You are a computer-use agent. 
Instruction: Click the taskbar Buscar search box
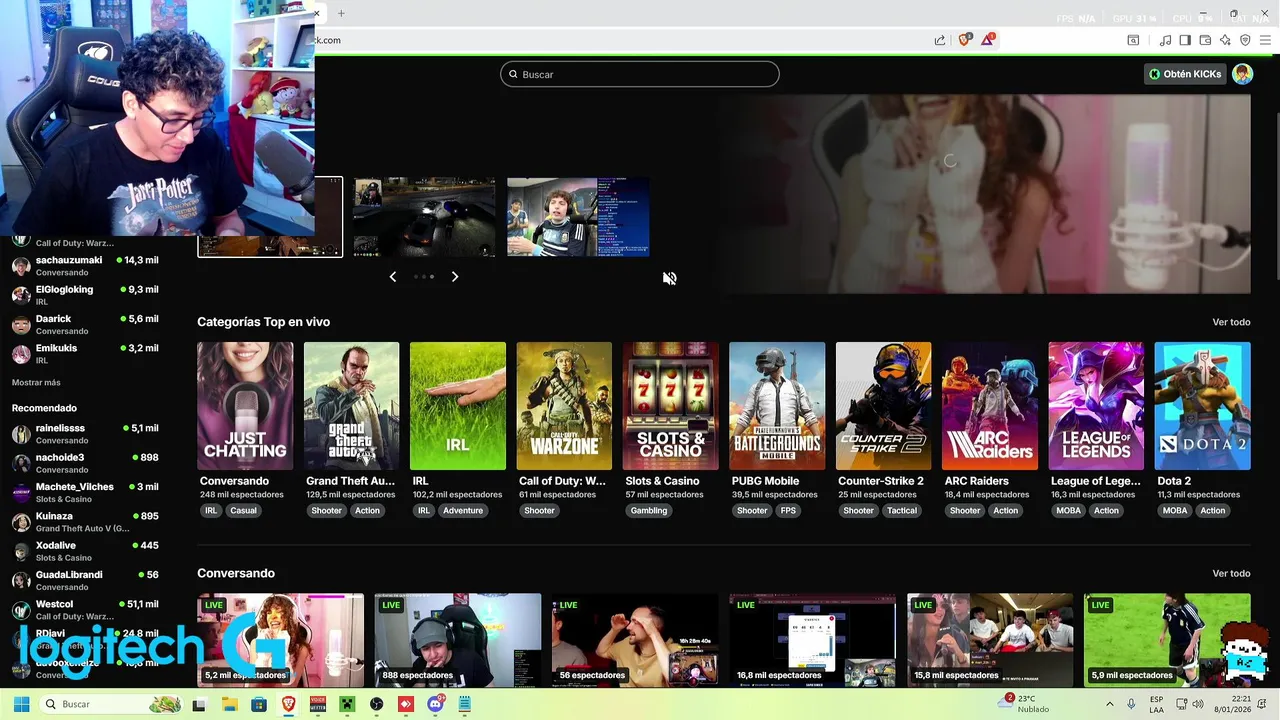point(112,704)
